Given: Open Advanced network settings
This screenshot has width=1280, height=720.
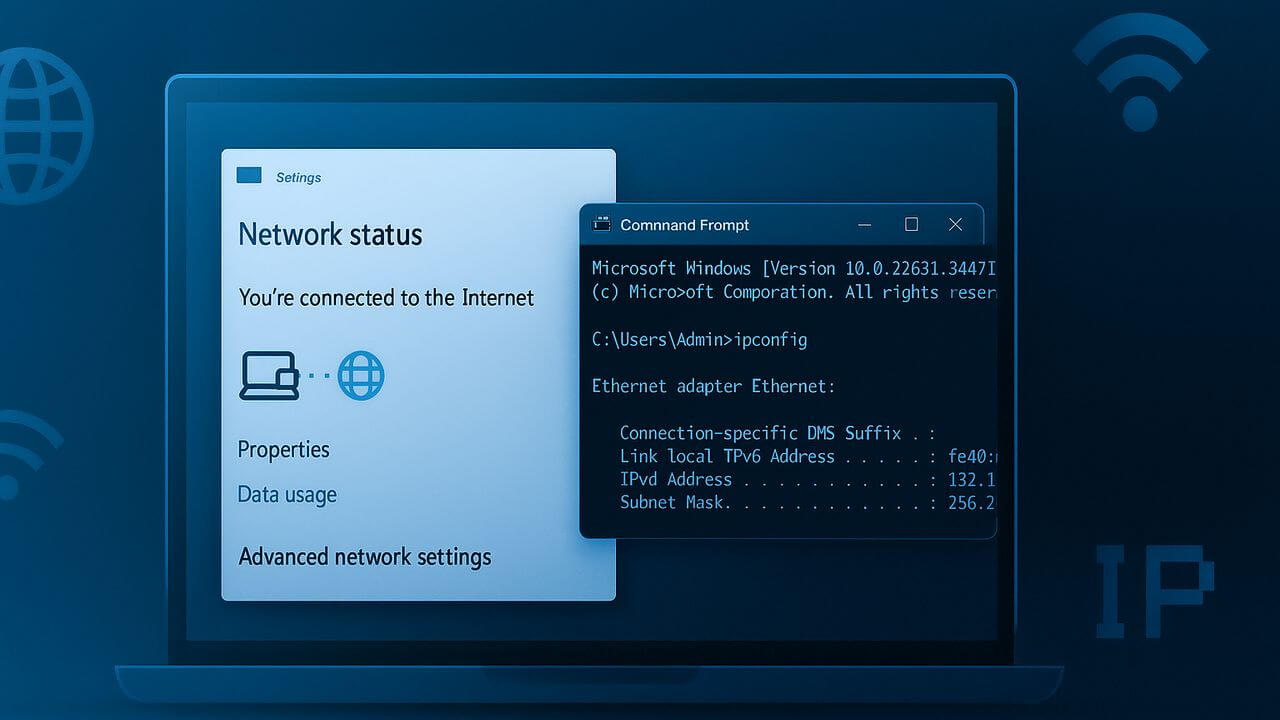Looking at the screenshot, I should [365, 557].
